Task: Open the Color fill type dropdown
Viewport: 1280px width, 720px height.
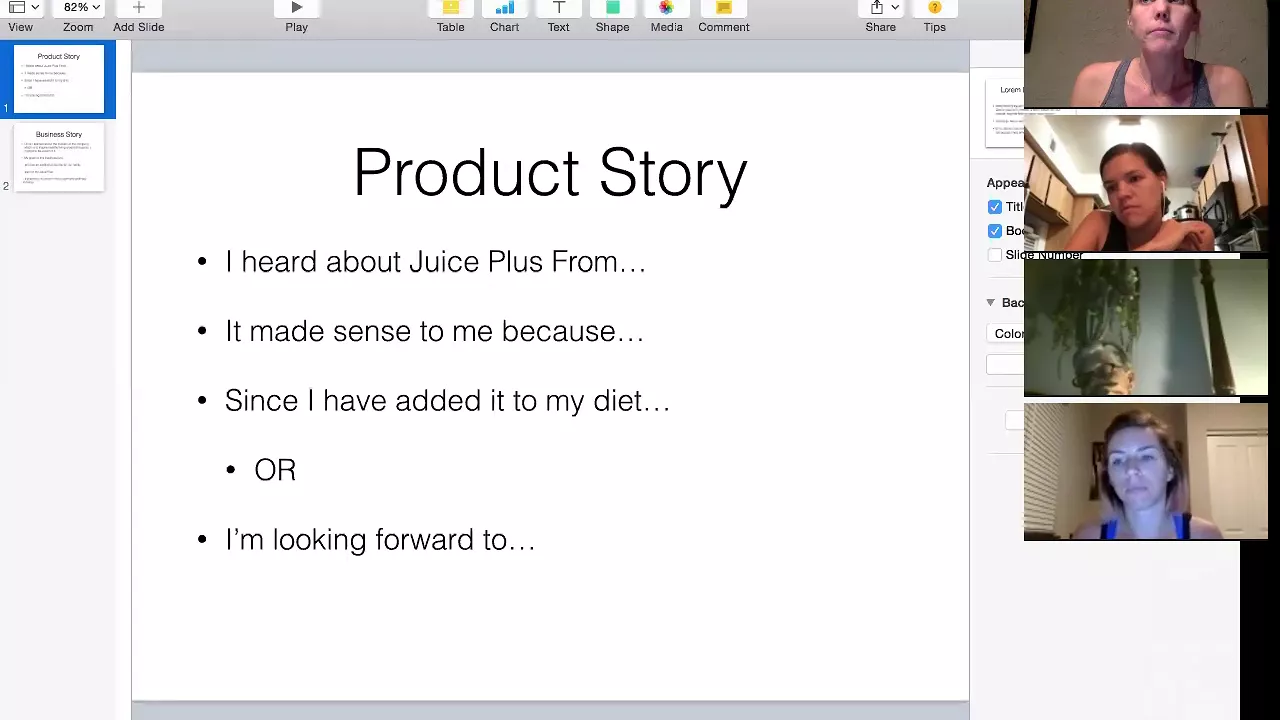Action: (x=1005, y=334)
